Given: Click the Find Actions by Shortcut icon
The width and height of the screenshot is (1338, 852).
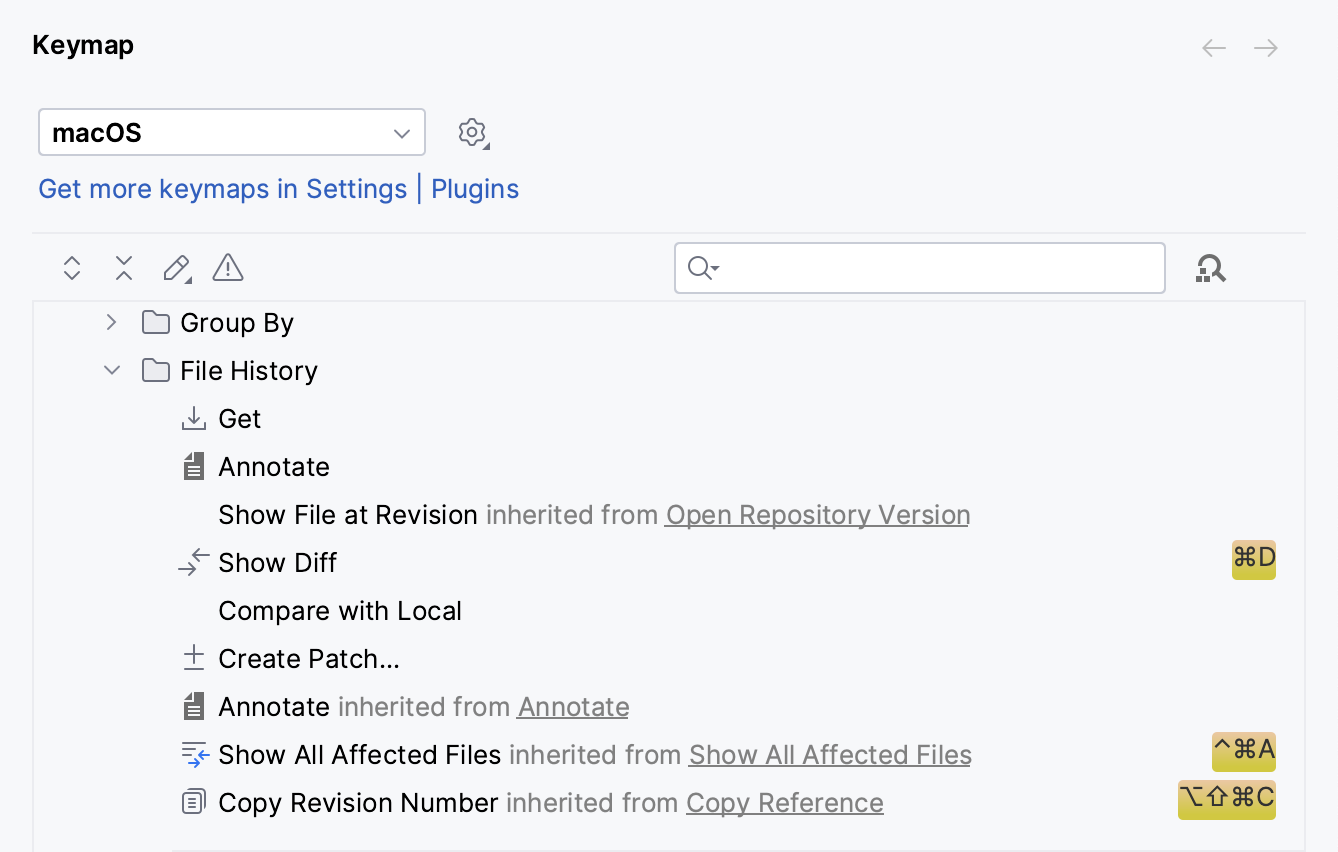Looking at the screenshot, I should pos(1211,268).
